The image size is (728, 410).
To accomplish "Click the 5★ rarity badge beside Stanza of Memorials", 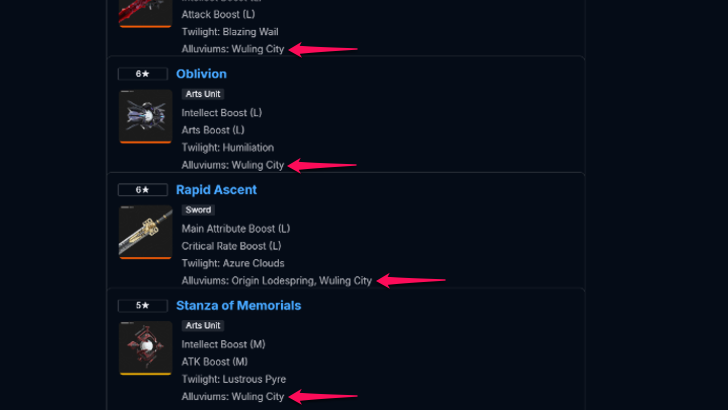I will coord(142,306).
